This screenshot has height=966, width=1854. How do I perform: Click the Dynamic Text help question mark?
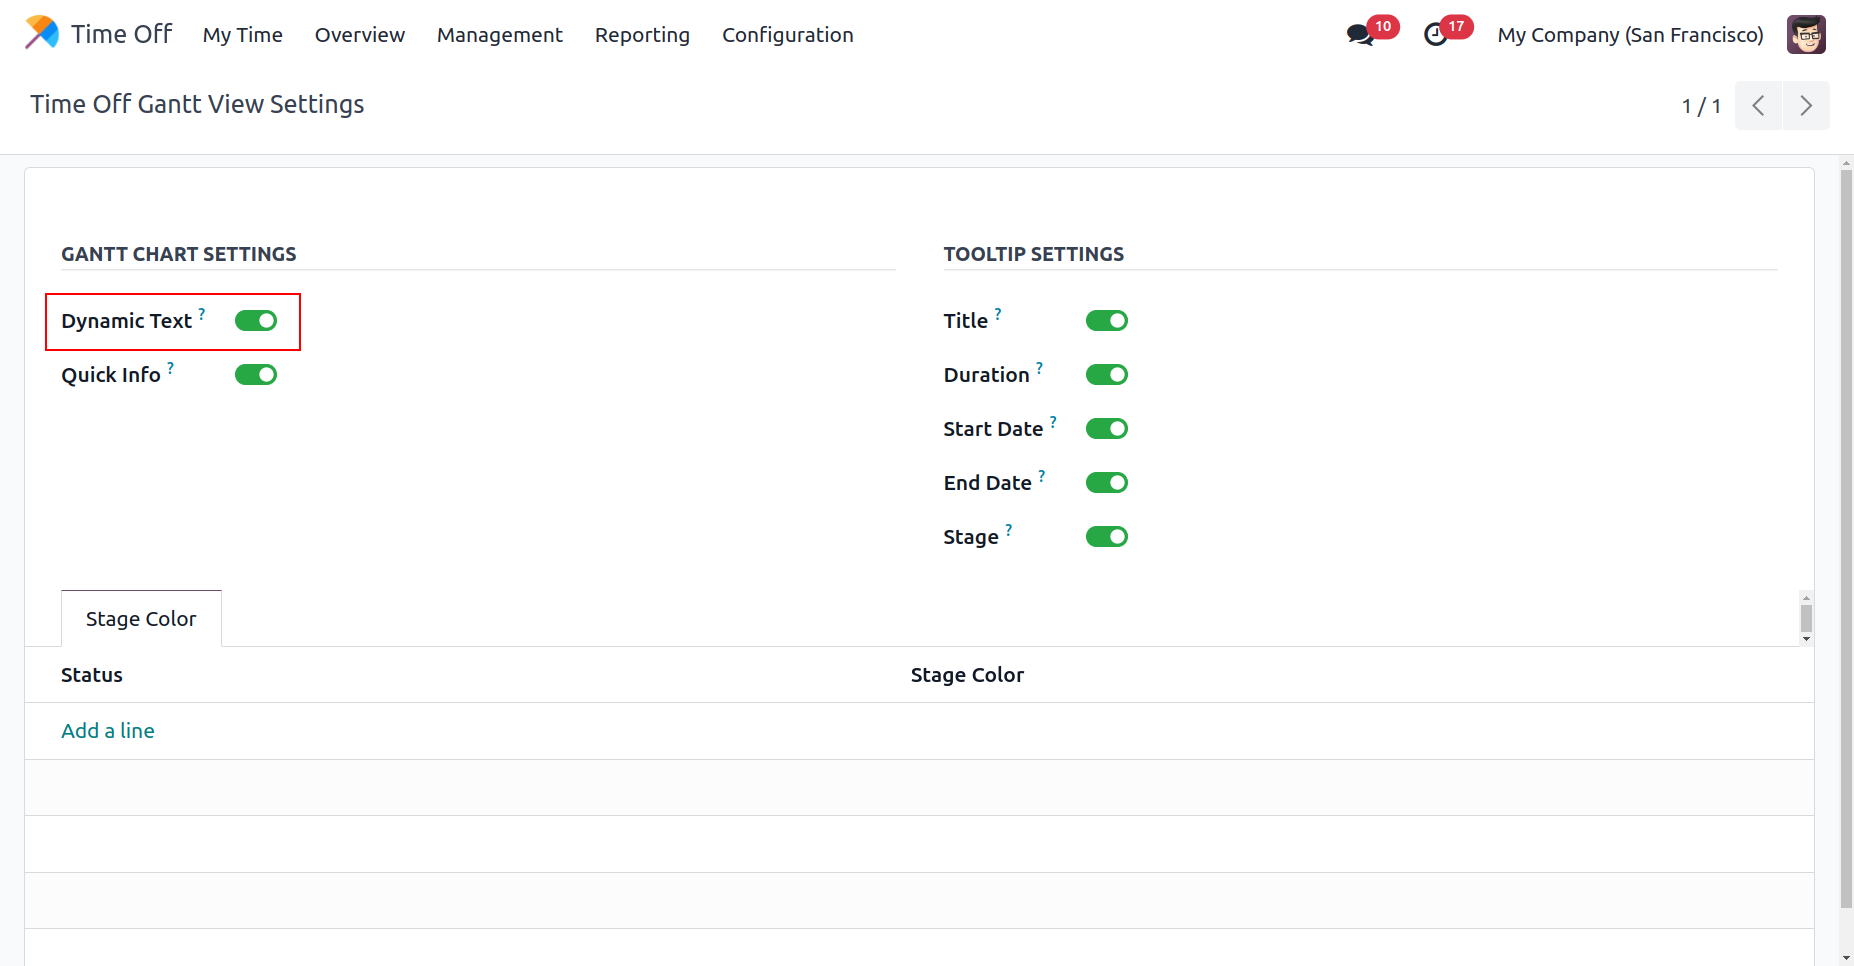(202, 314)
